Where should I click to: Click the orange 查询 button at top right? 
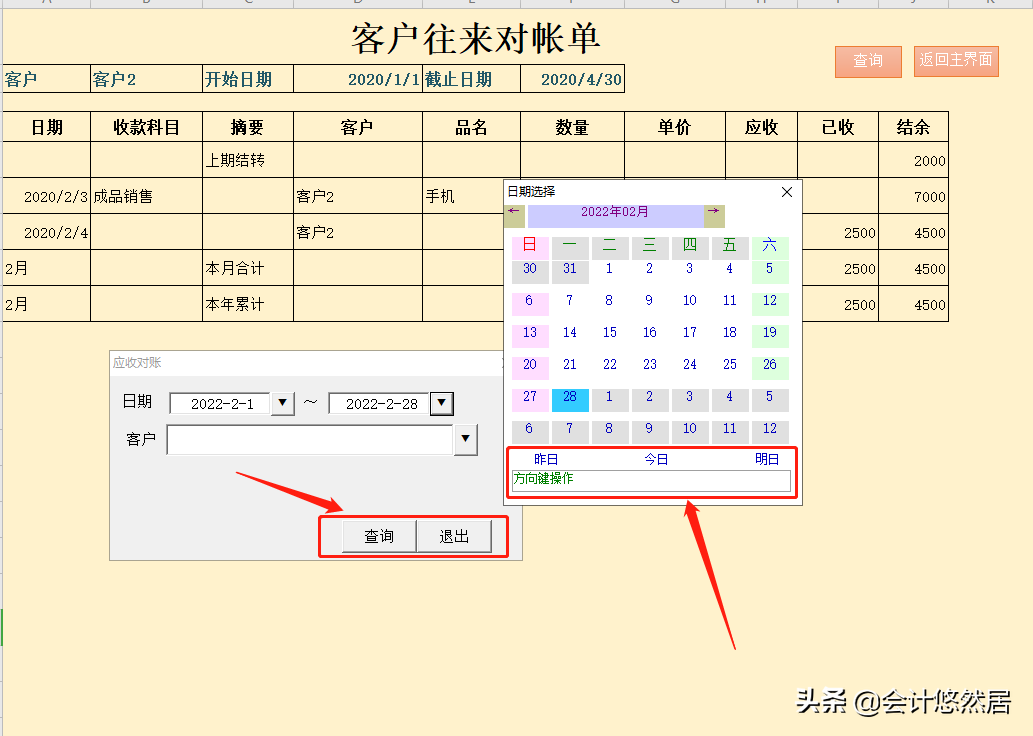pyautogui.click(x=867, y=61)
